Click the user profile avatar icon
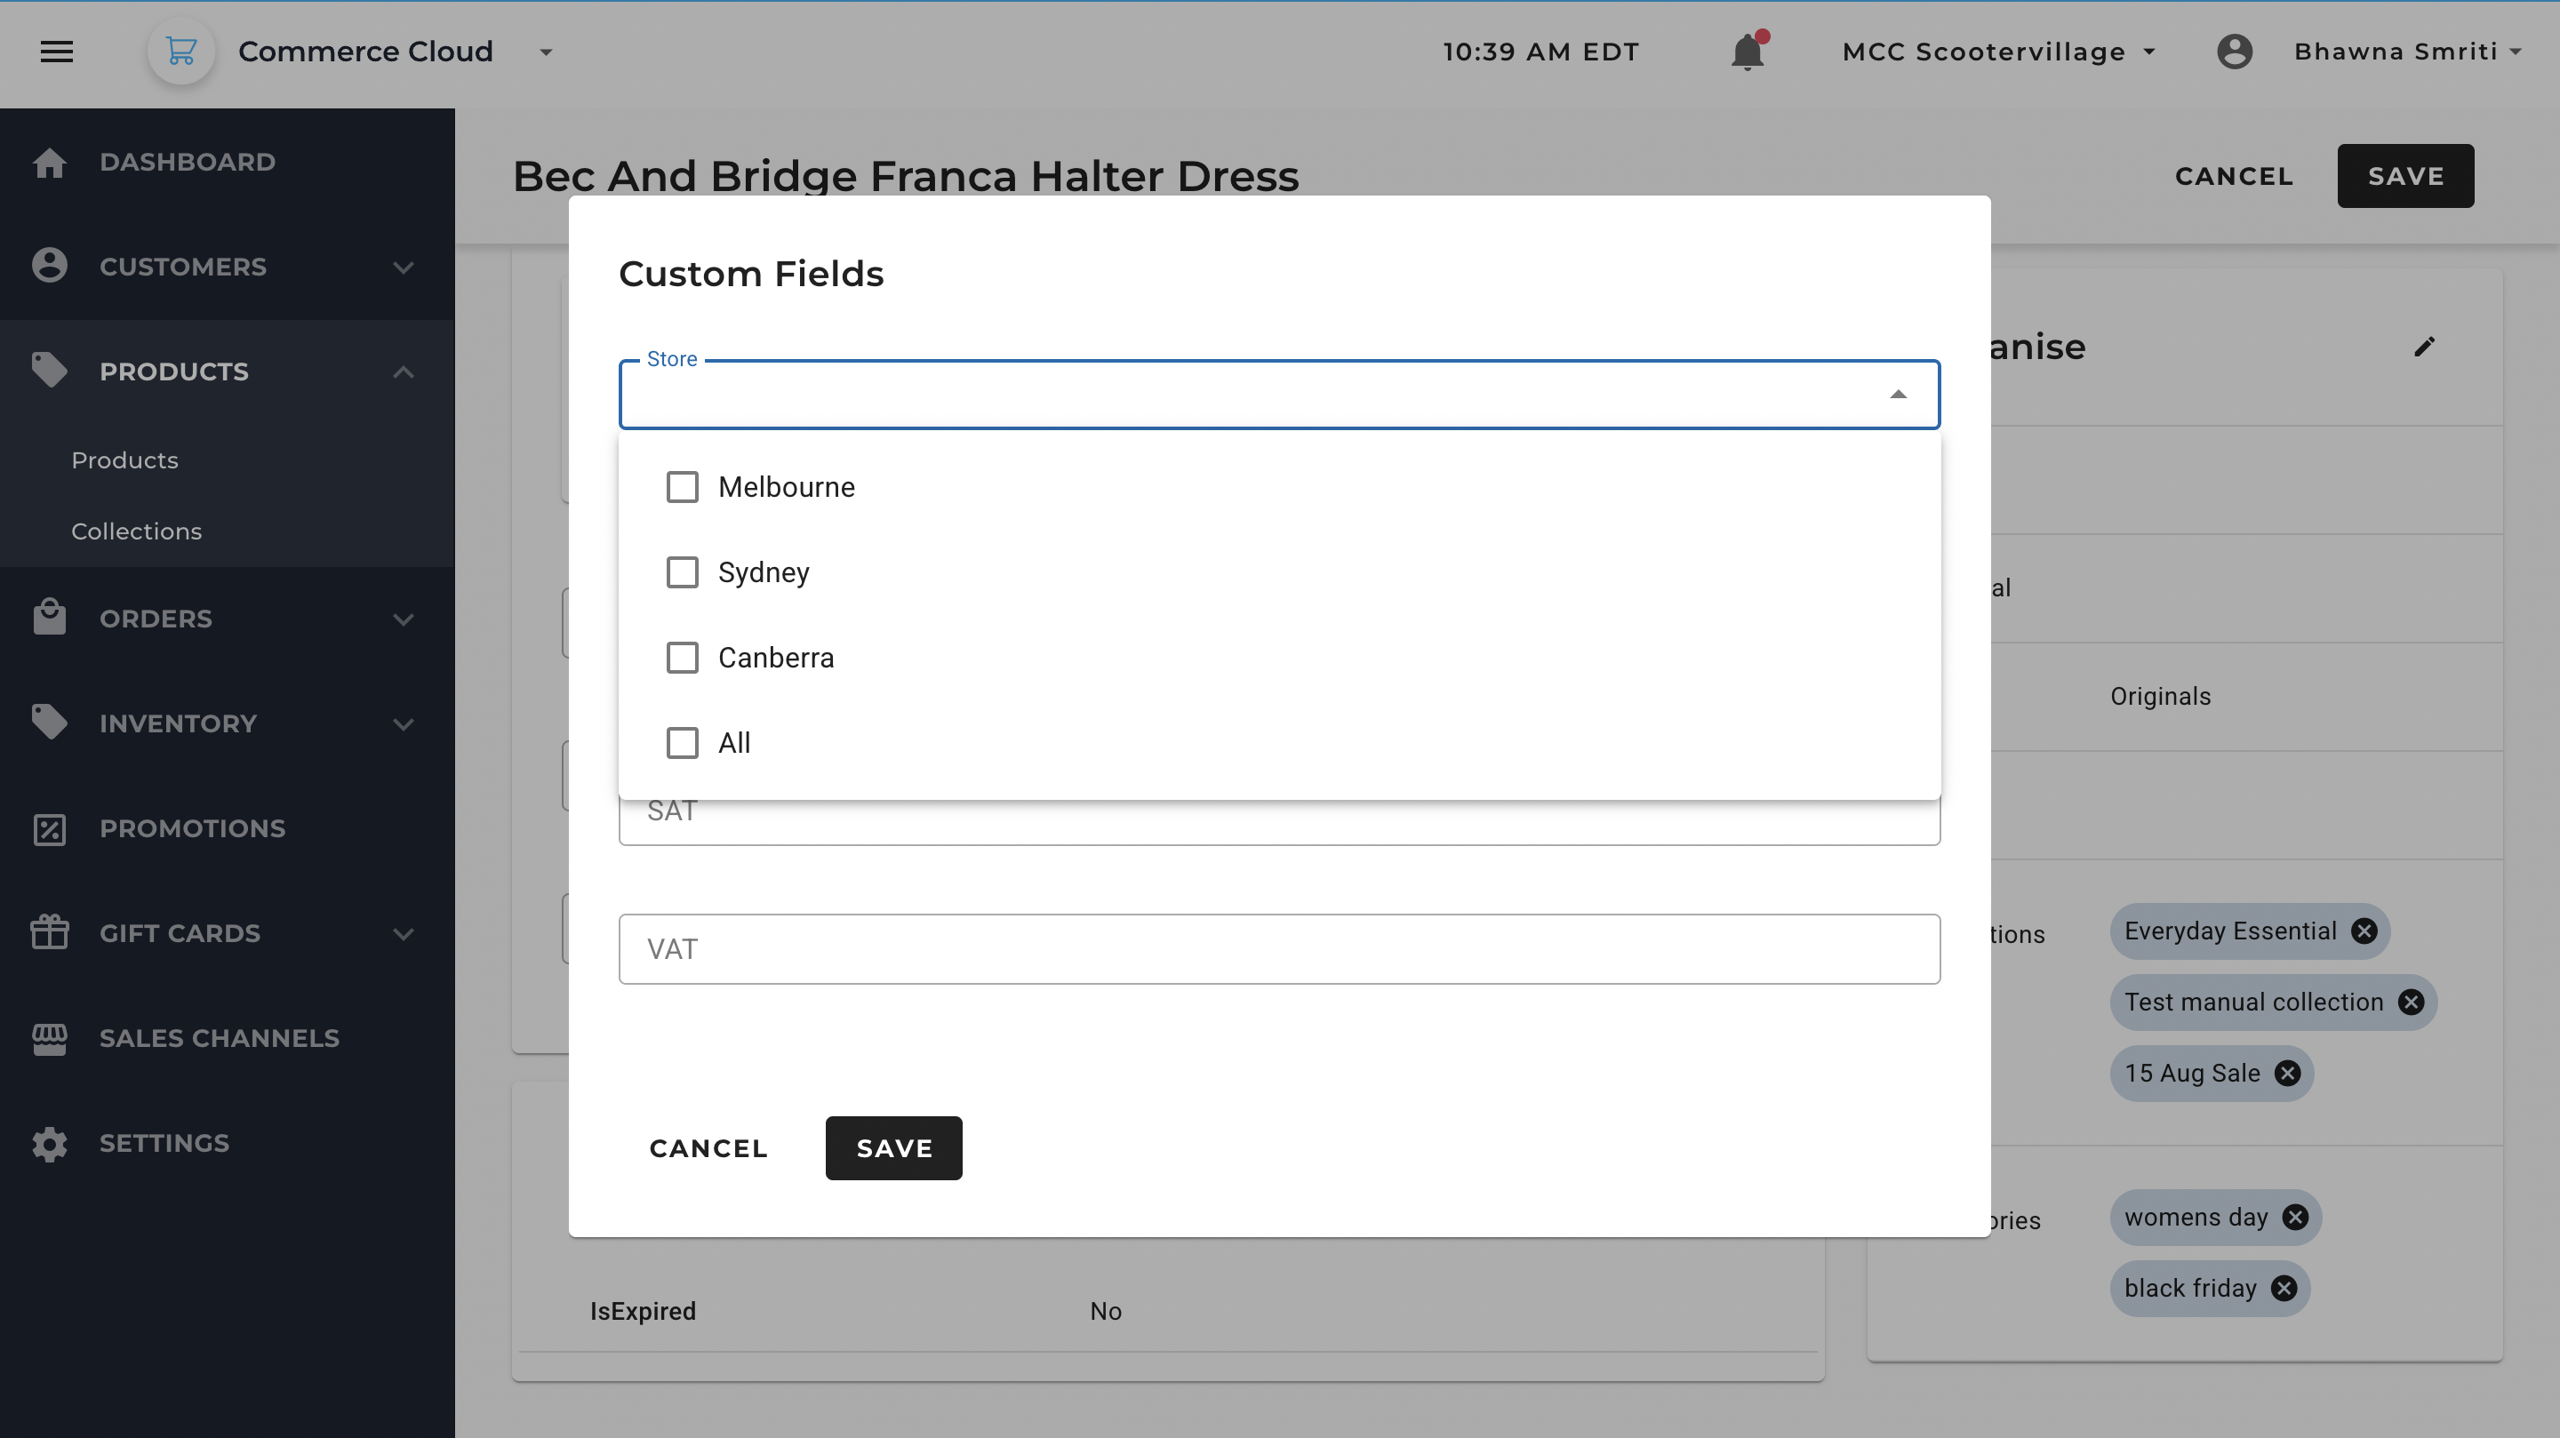This screenshot has width=2560, height=1438. (x=2234, y=51)
